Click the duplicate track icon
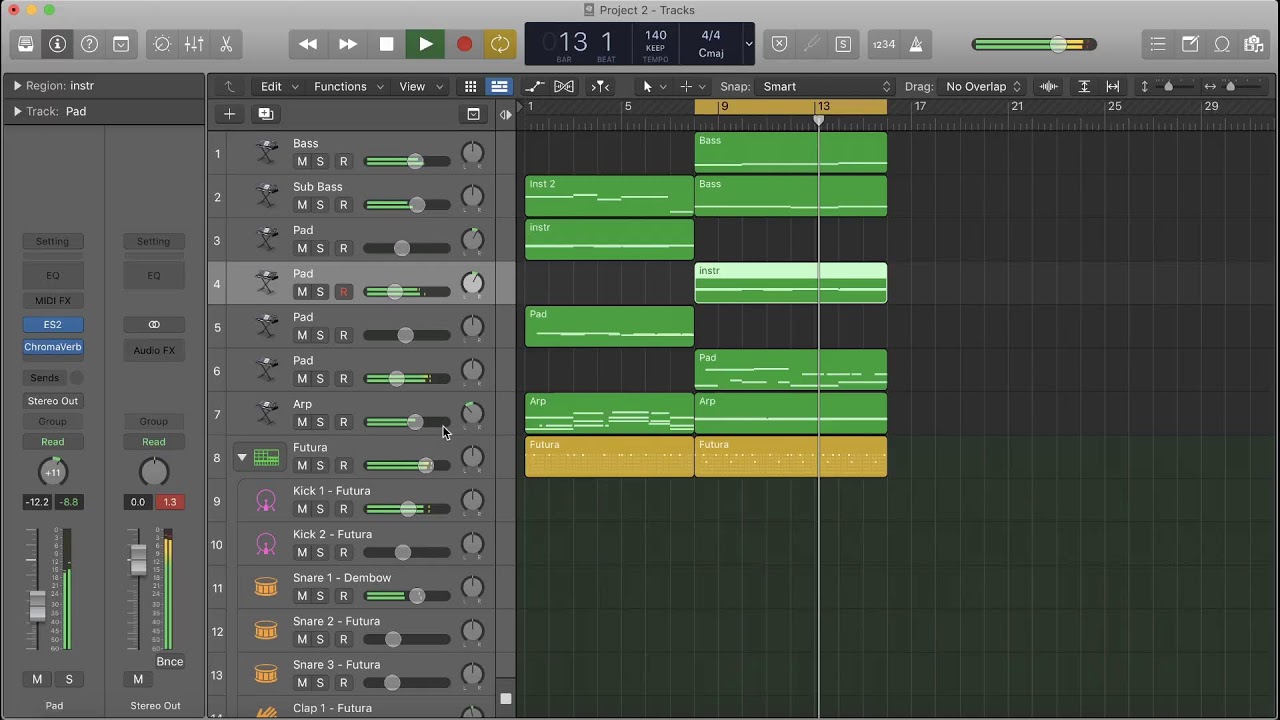Screen dimensions: 1280x720 pos(266,114)
